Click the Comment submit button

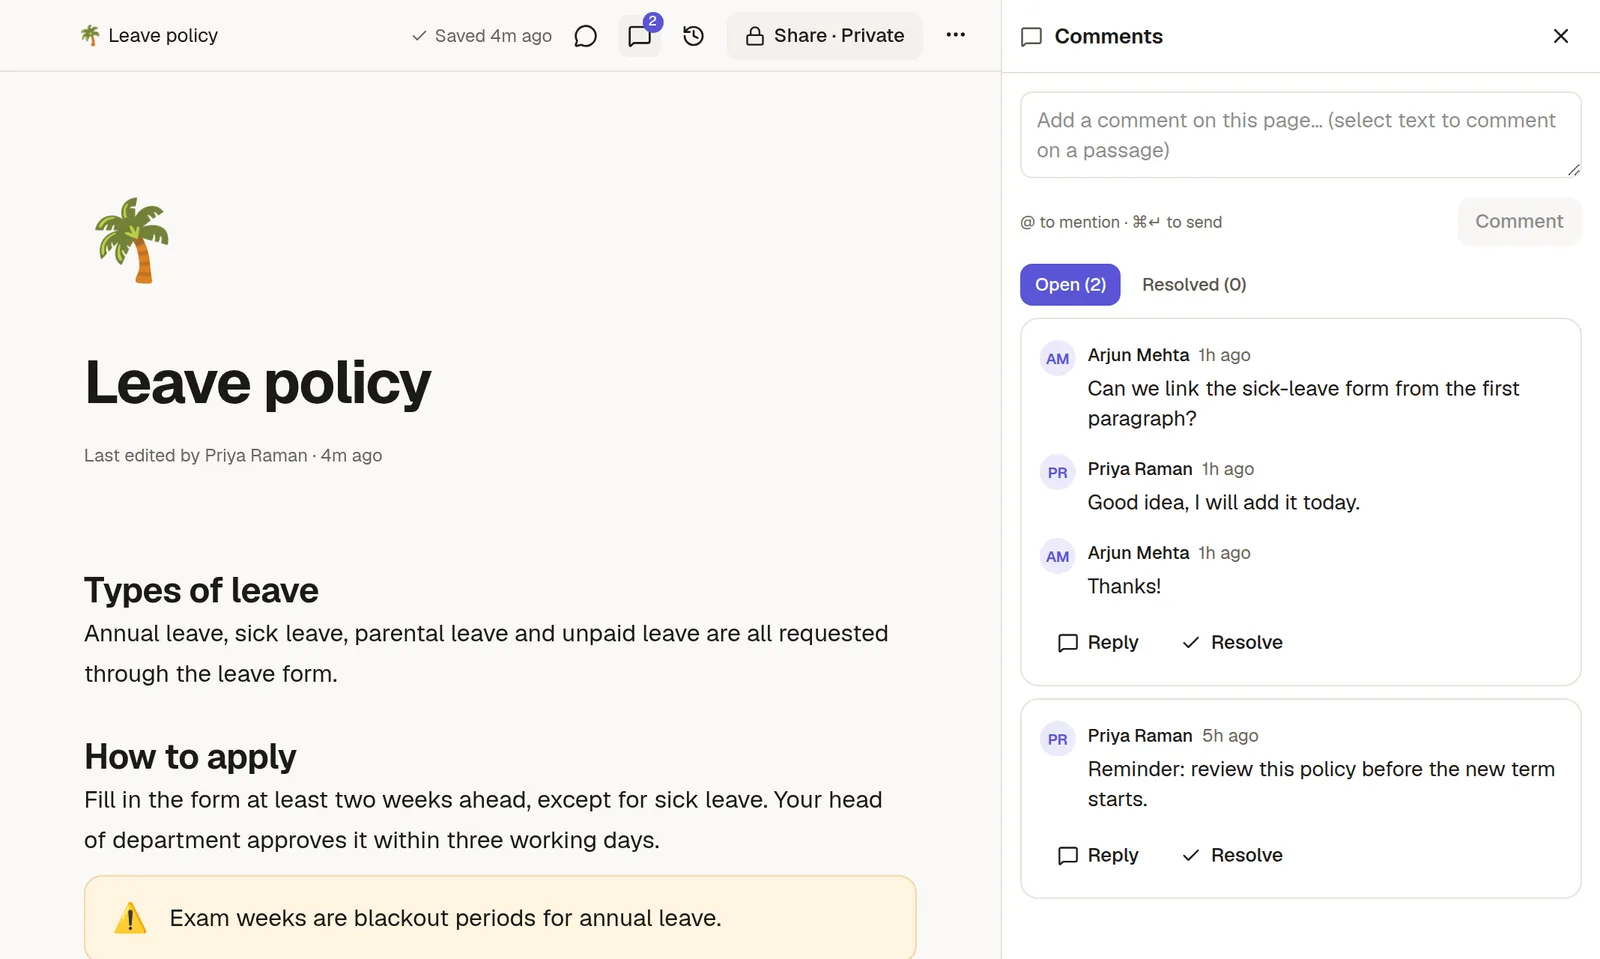[x=1519, y=221]
